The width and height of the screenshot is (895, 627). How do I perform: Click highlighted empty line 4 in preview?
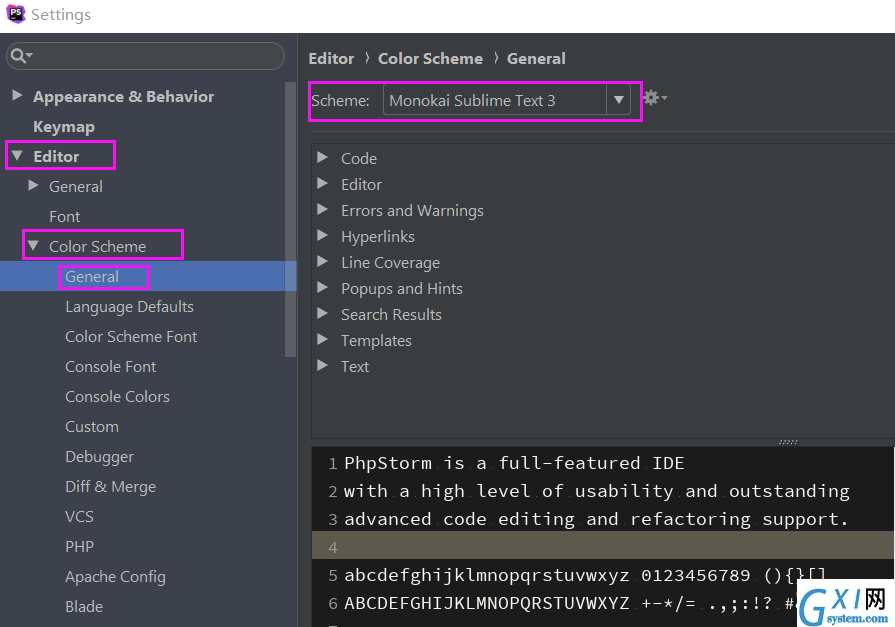603,545
